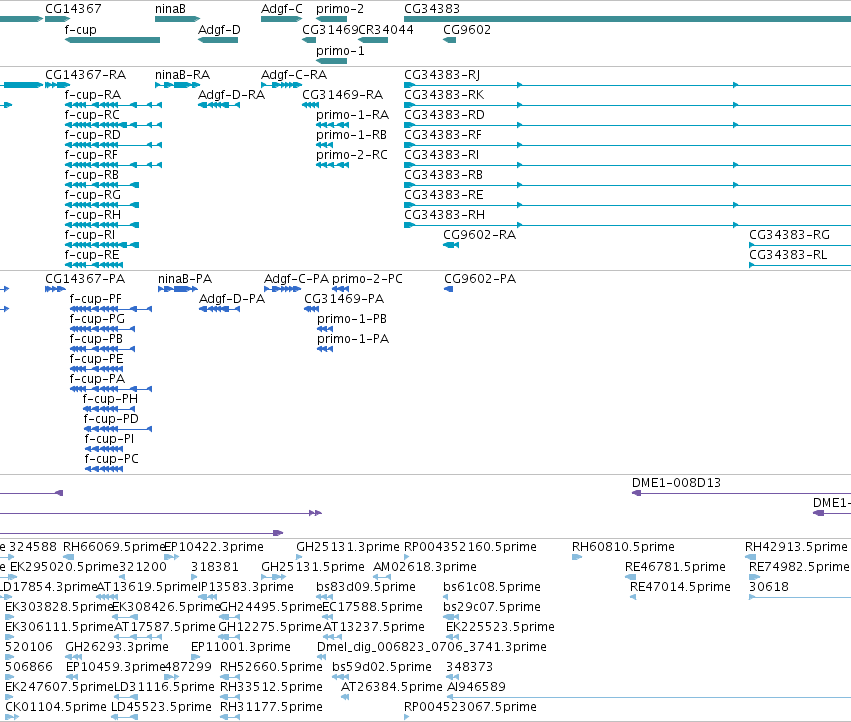Click transcript f-cup-RE

click(x=92, y=255)
